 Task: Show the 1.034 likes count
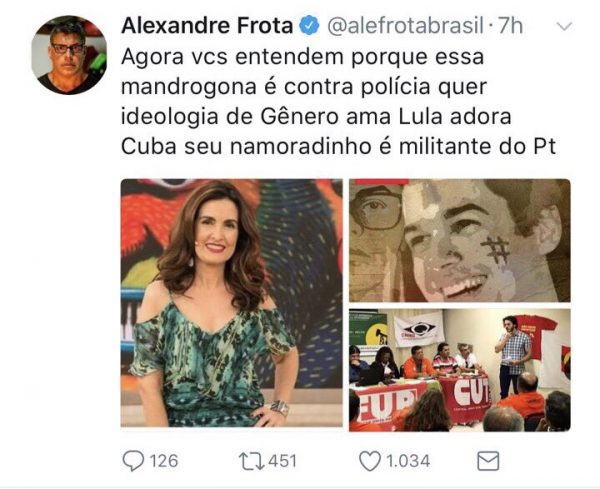point(408,461)
